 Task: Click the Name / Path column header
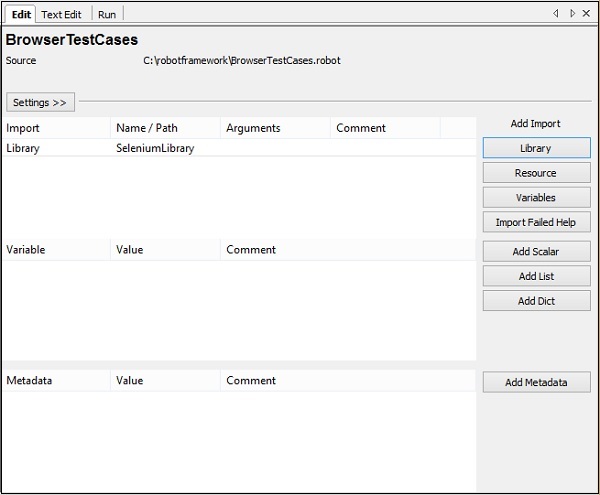(144, 128)
